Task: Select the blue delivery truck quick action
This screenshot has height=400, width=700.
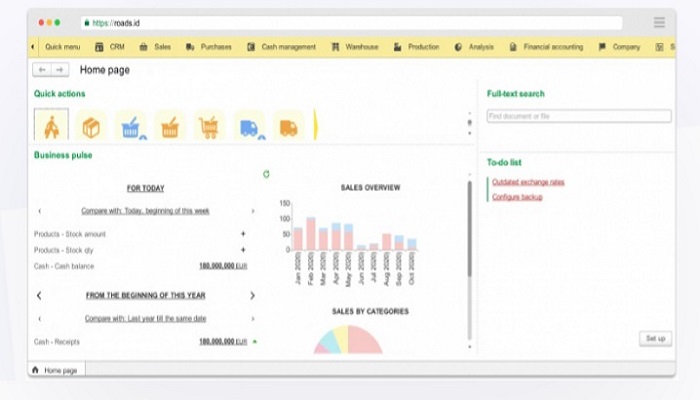Action: pos(249,127)
